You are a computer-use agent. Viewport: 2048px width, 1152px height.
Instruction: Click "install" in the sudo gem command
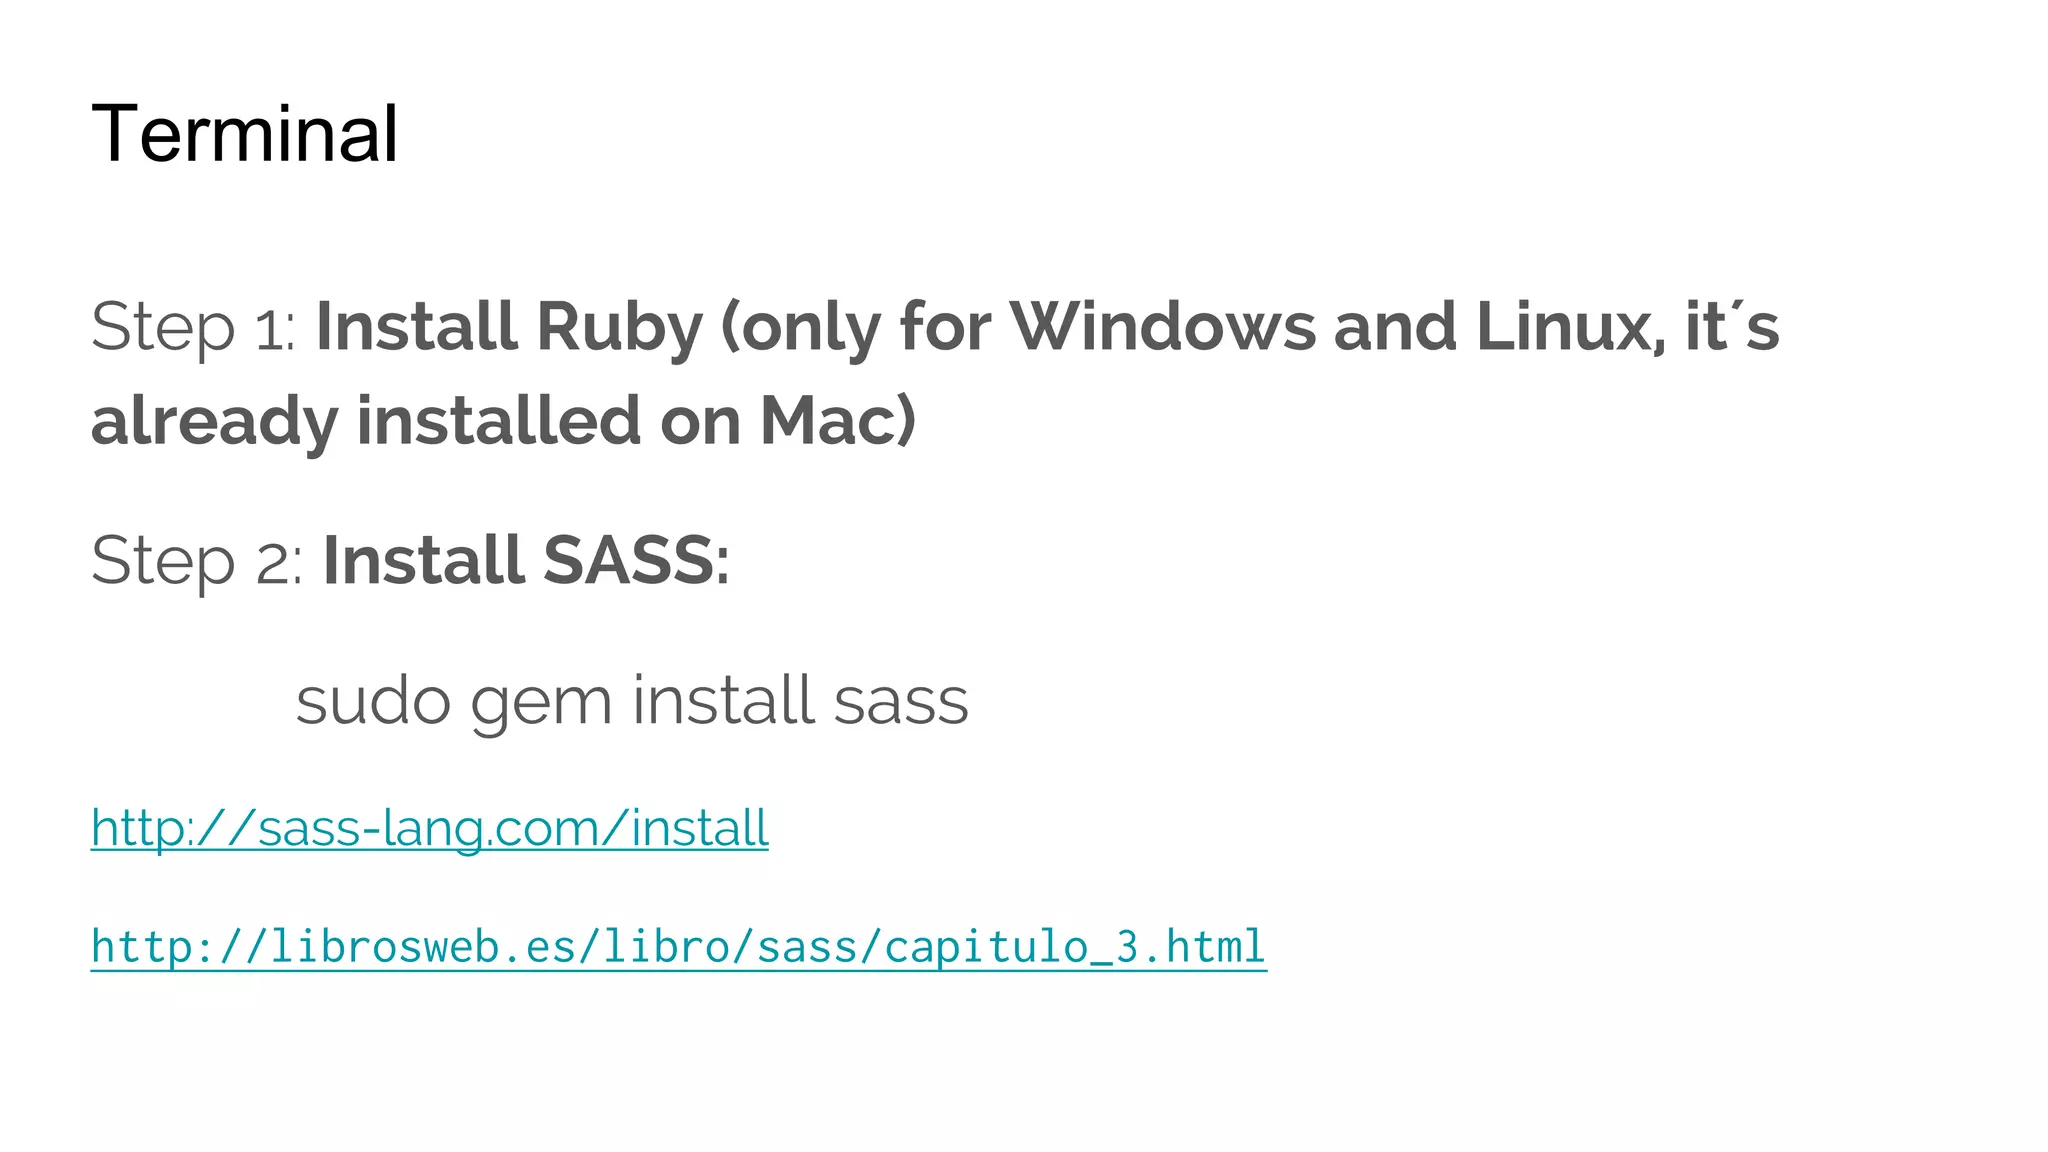pyautogui.click(x=723, y=701)
